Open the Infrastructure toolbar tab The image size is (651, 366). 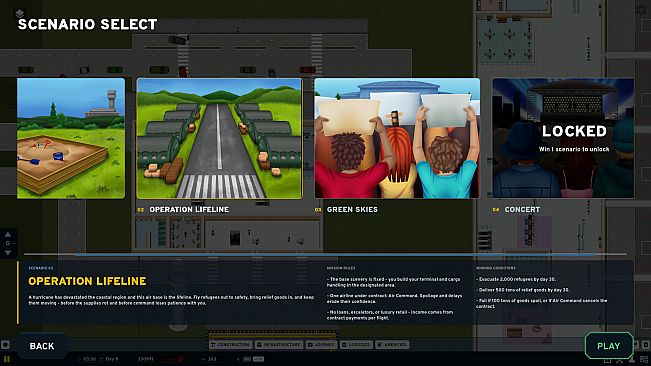tap(279, 344)
